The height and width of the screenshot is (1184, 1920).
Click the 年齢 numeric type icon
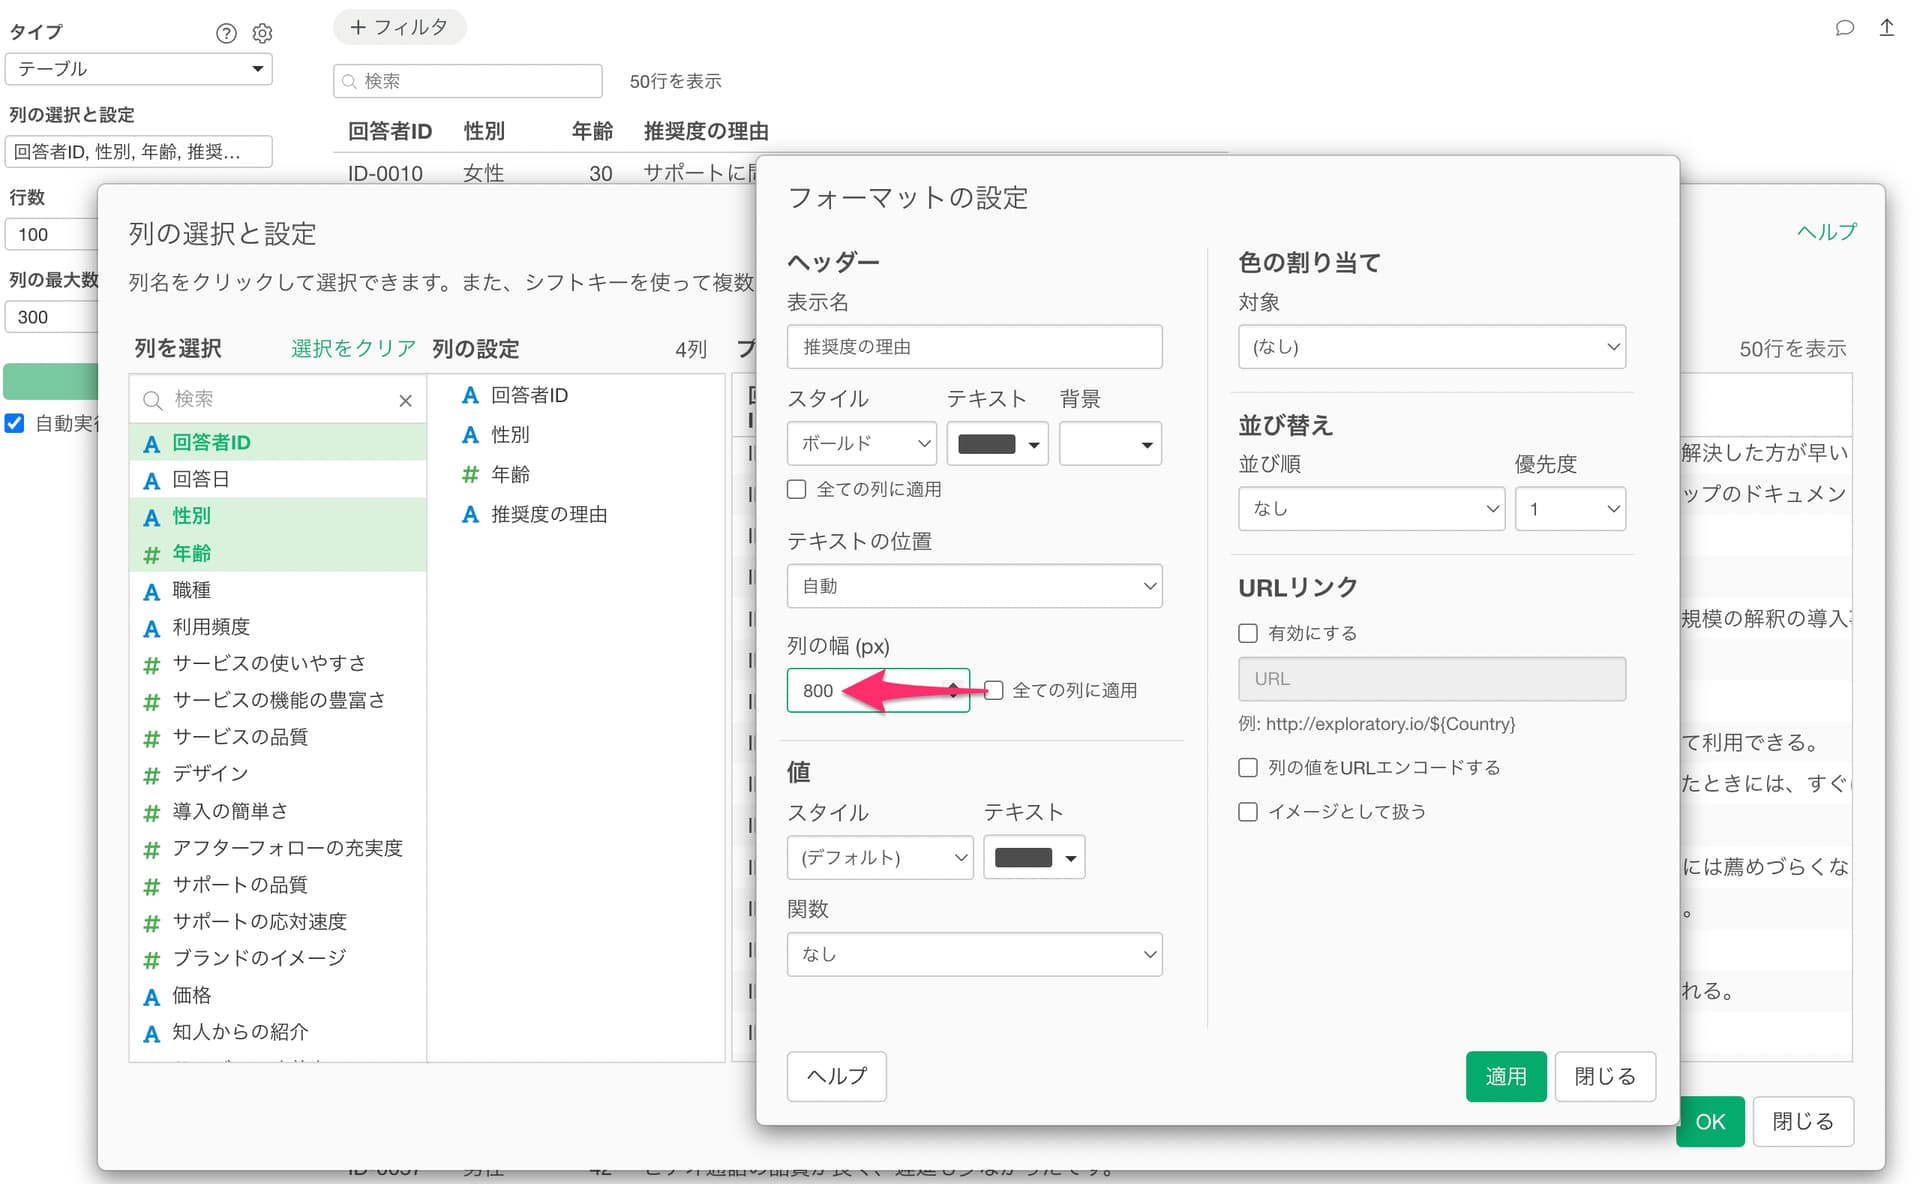click(x=151, y=554)
